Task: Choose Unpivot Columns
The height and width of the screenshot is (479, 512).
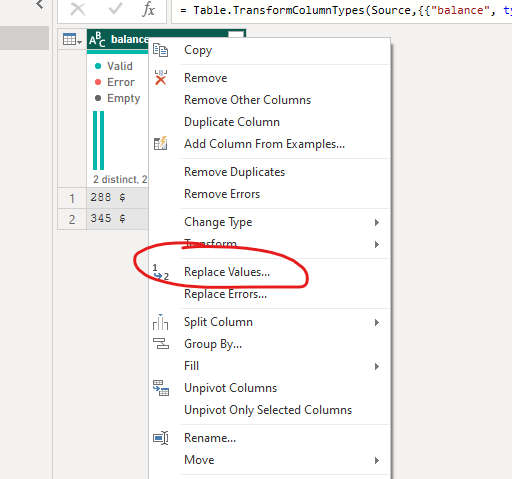Action: [x=269, y=388]
